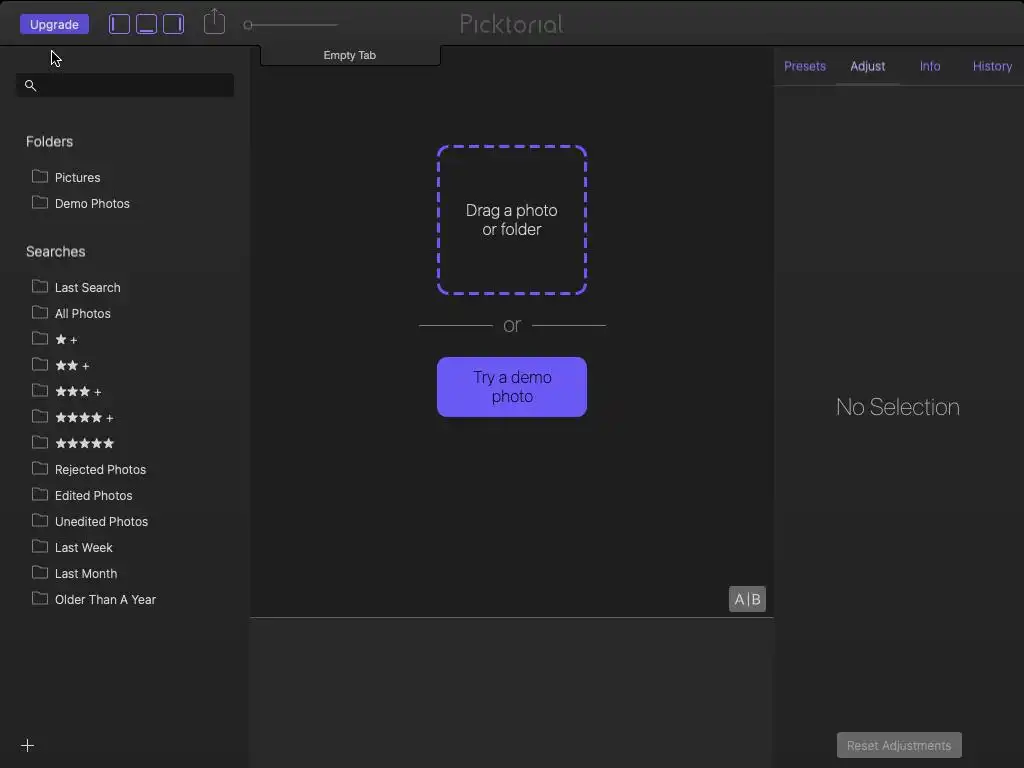
Task: Select the five stars filter
Action: pyautogui.click(x=85, y=443)
